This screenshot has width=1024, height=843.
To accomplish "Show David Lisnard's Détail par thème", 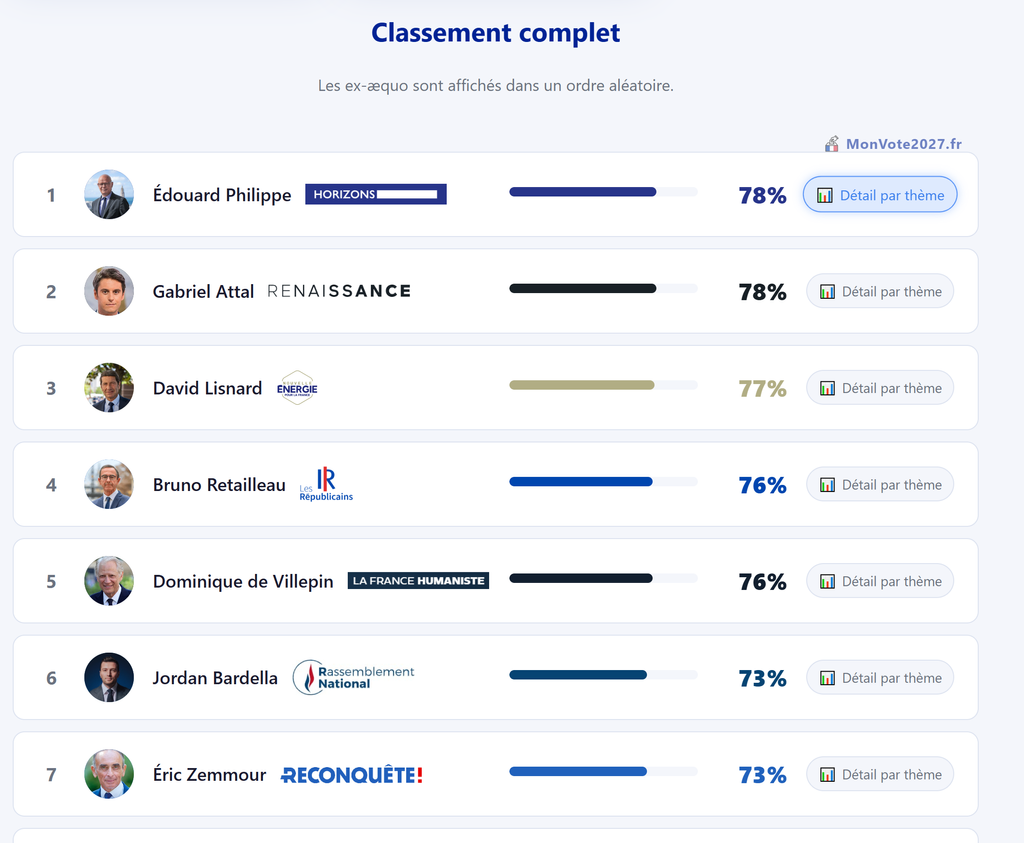I will tap(880, 388).
